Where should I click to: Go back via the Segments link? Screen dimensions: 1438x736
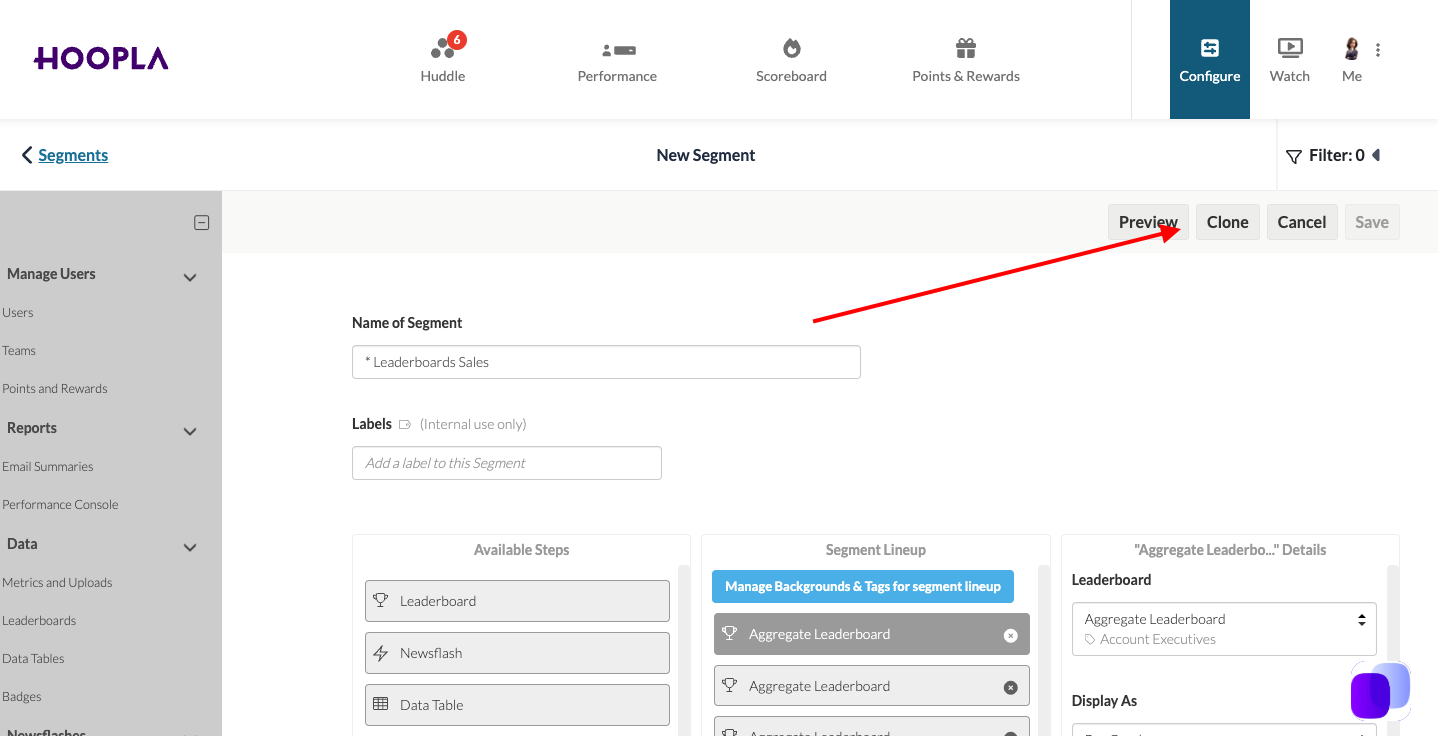point(73,155)
